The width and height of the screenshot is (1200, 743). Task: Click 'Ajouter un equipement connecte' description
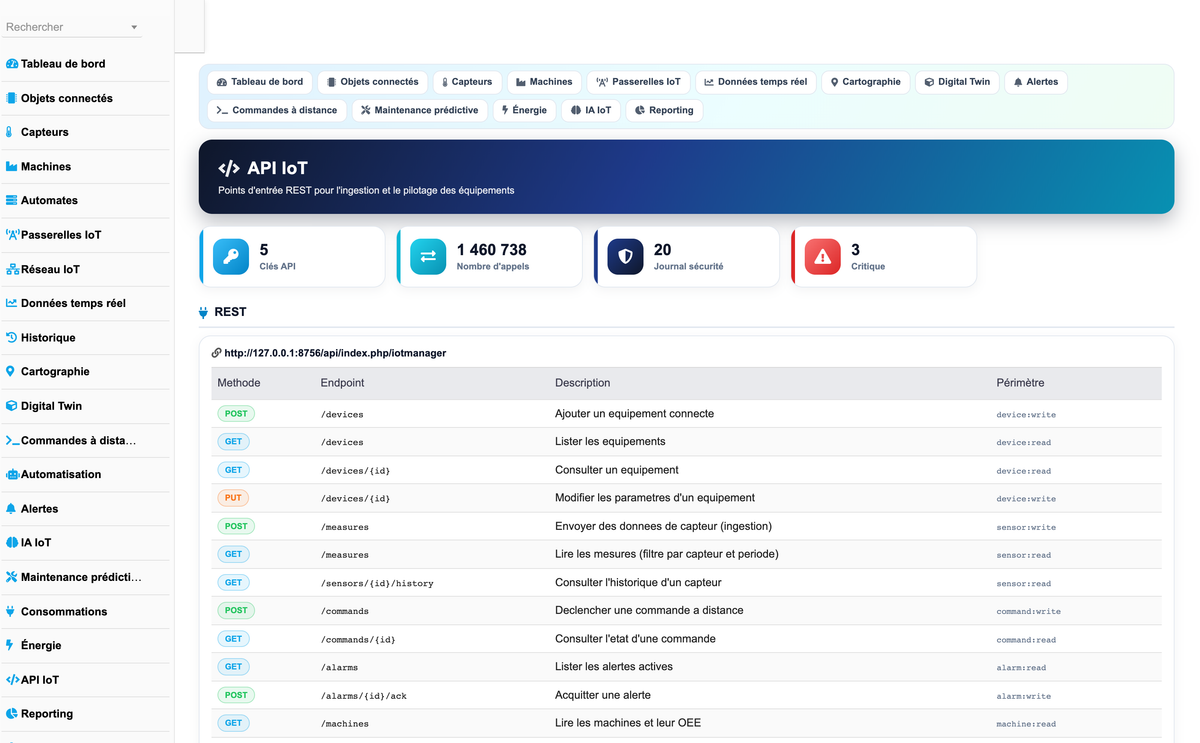pos(635,414)
